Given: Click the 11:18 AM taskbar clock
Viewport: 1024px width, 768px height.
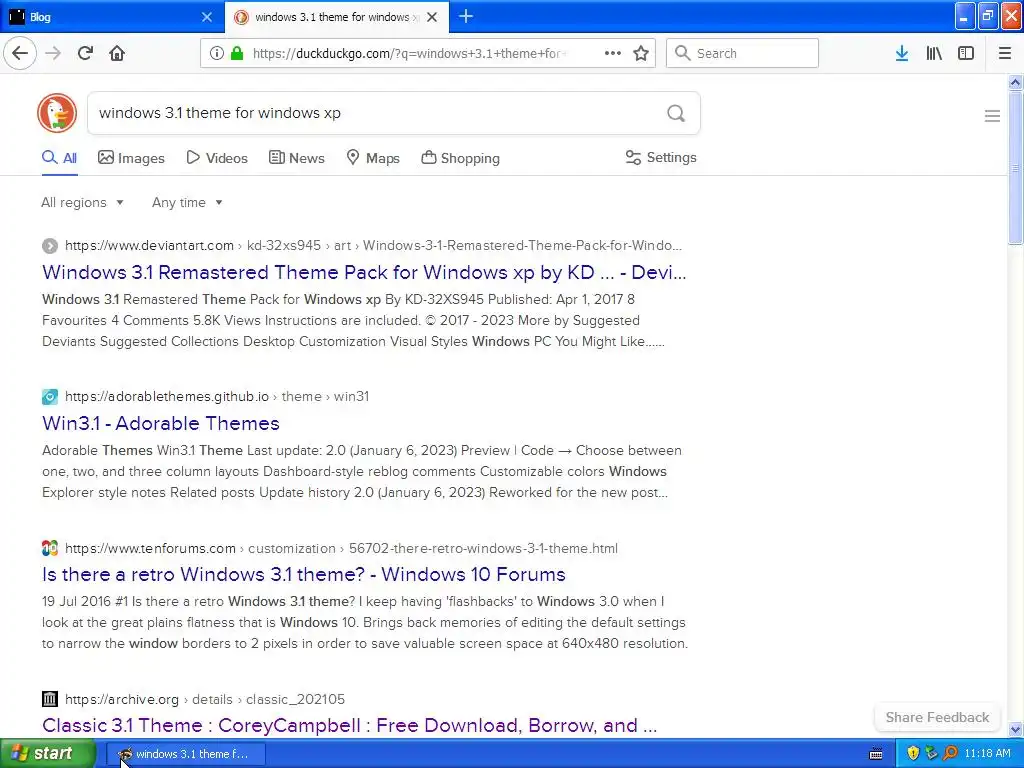Looking at the screenshot, I should click(x=987, y=754).
